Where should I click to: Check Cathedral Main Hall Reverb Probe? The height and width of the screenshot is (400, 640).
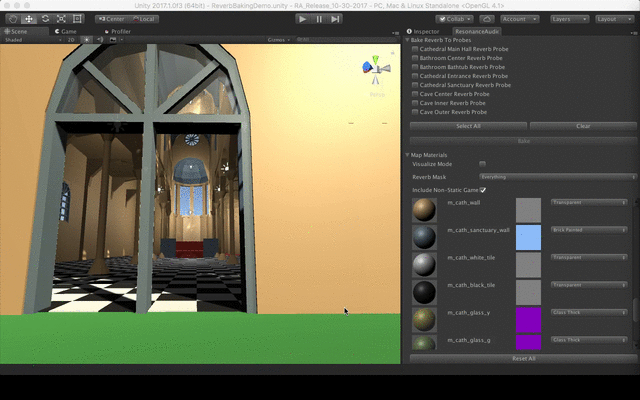coord(415,49)
